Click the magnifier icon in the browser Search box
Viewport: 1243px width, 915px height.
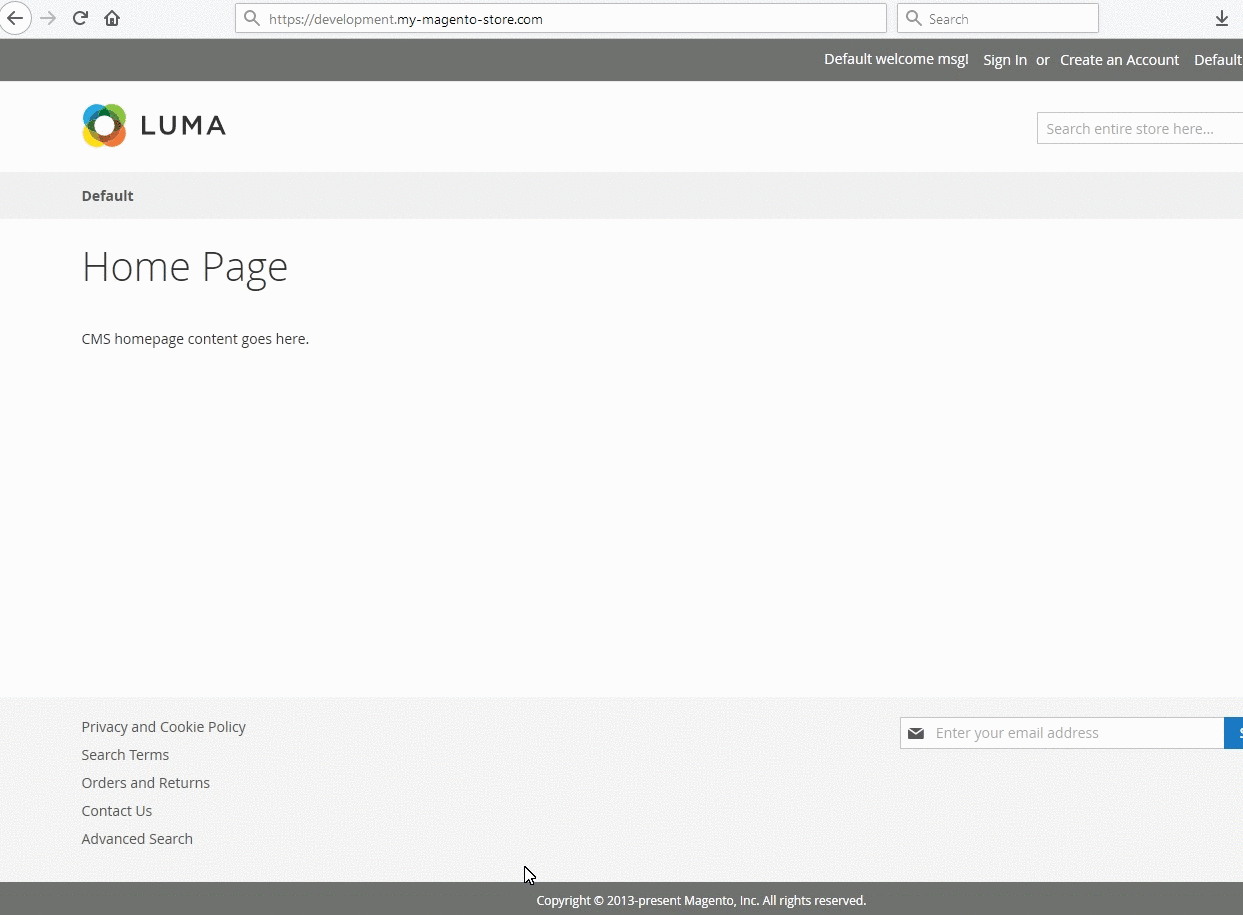click(x=913, y=17)
